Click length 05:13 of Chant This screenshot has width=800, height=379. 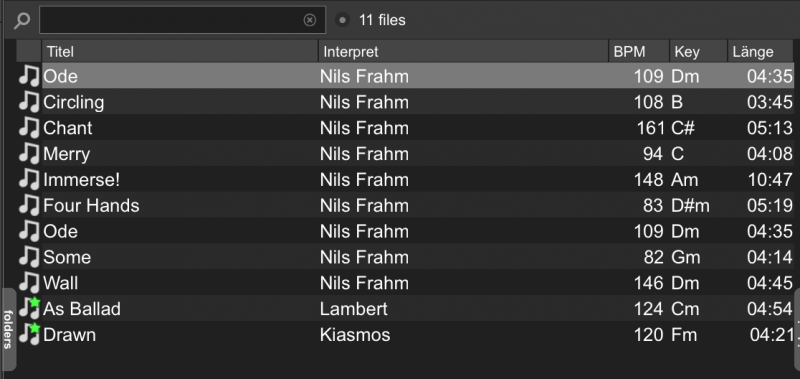tap(770, 128)
